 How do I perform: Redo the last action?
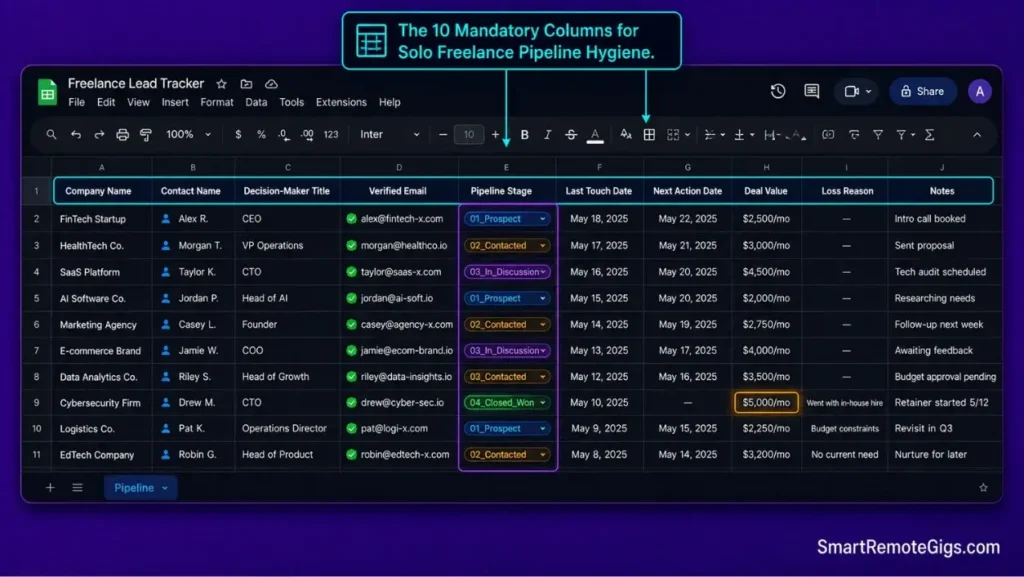[99, 134]
